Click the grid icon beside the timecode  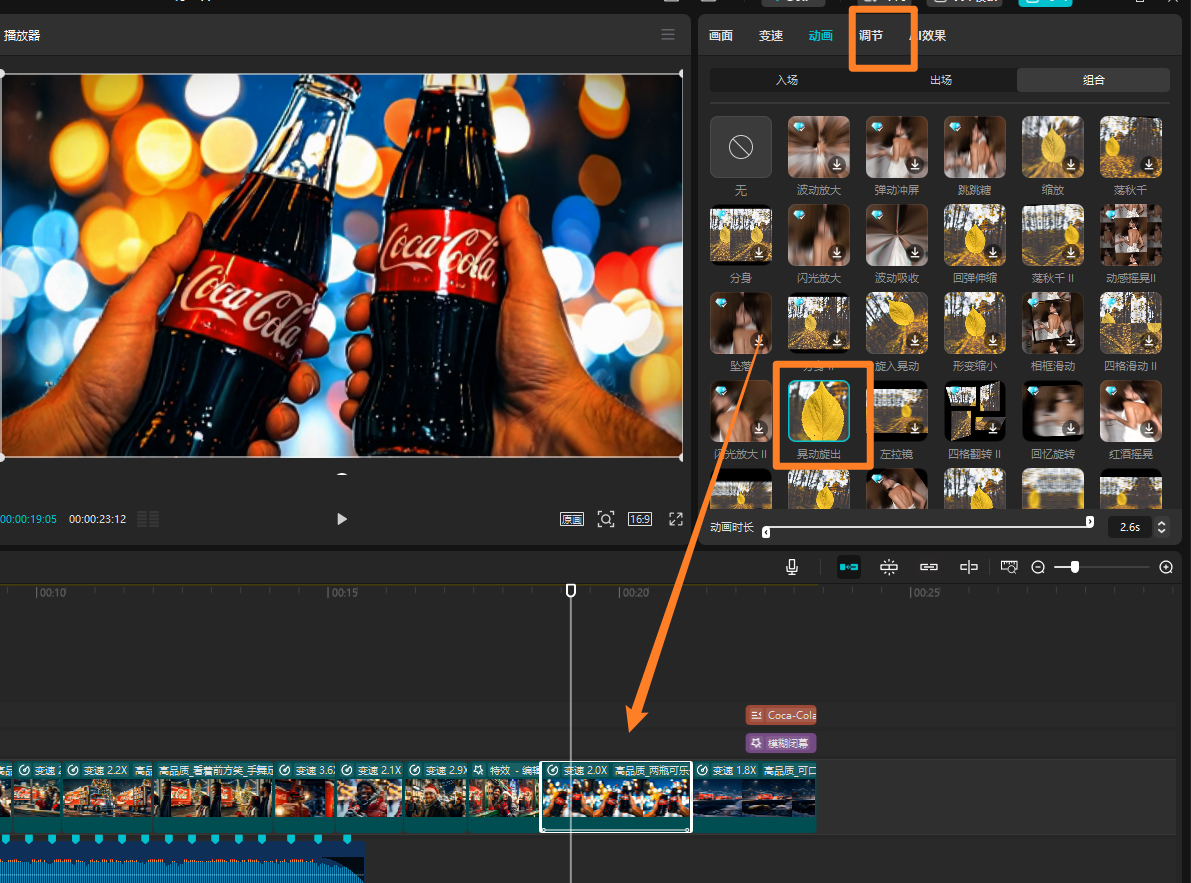tap(148, 519)
